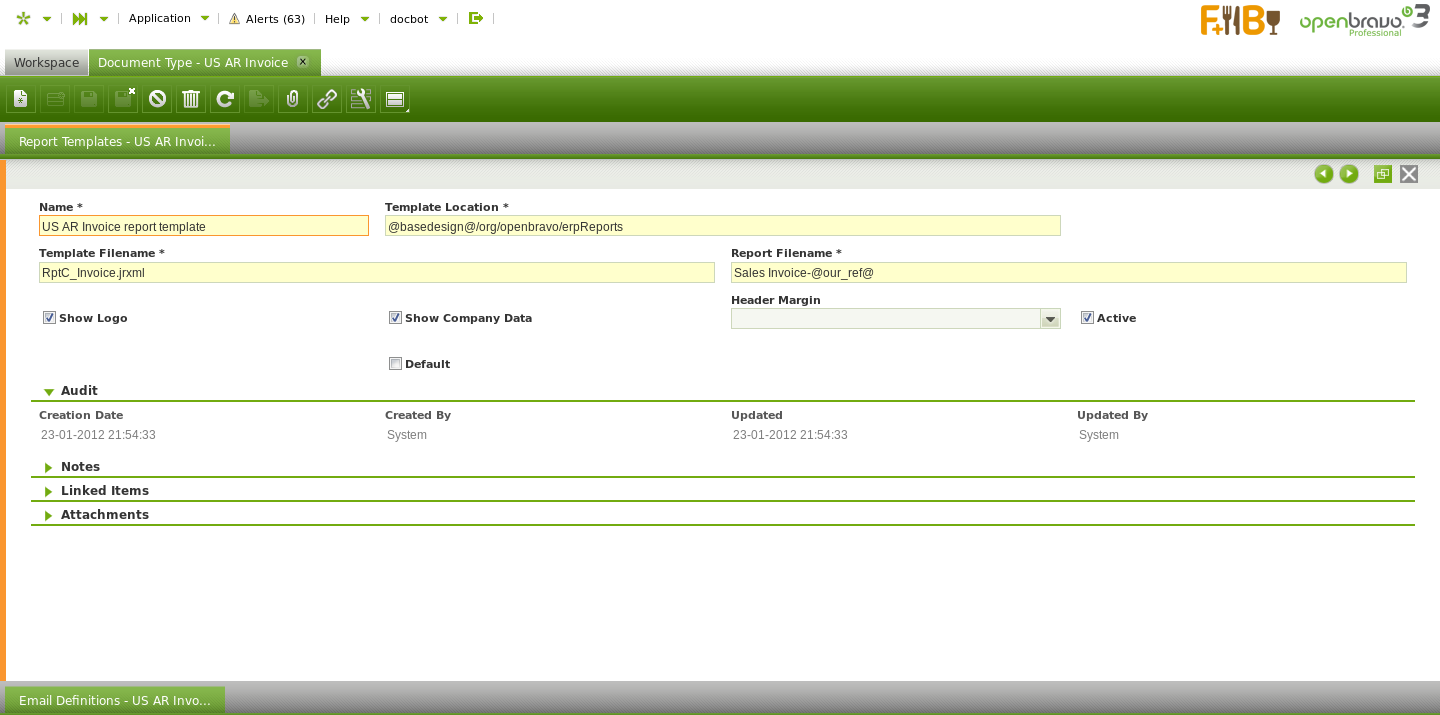This screenshot has height=715, width=1440.
Task: Expand the Notes section
Action: click(x=80, y=467)
